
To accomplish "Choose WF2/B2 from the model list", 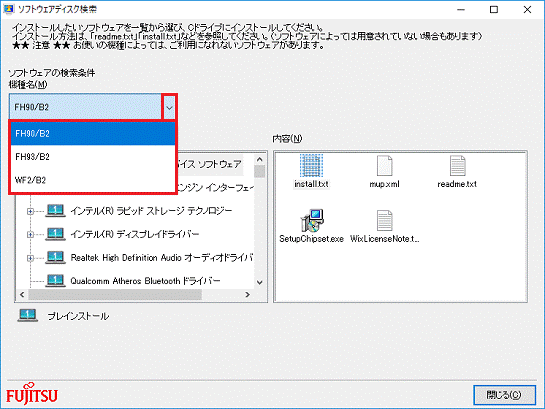I will (93, 180).
